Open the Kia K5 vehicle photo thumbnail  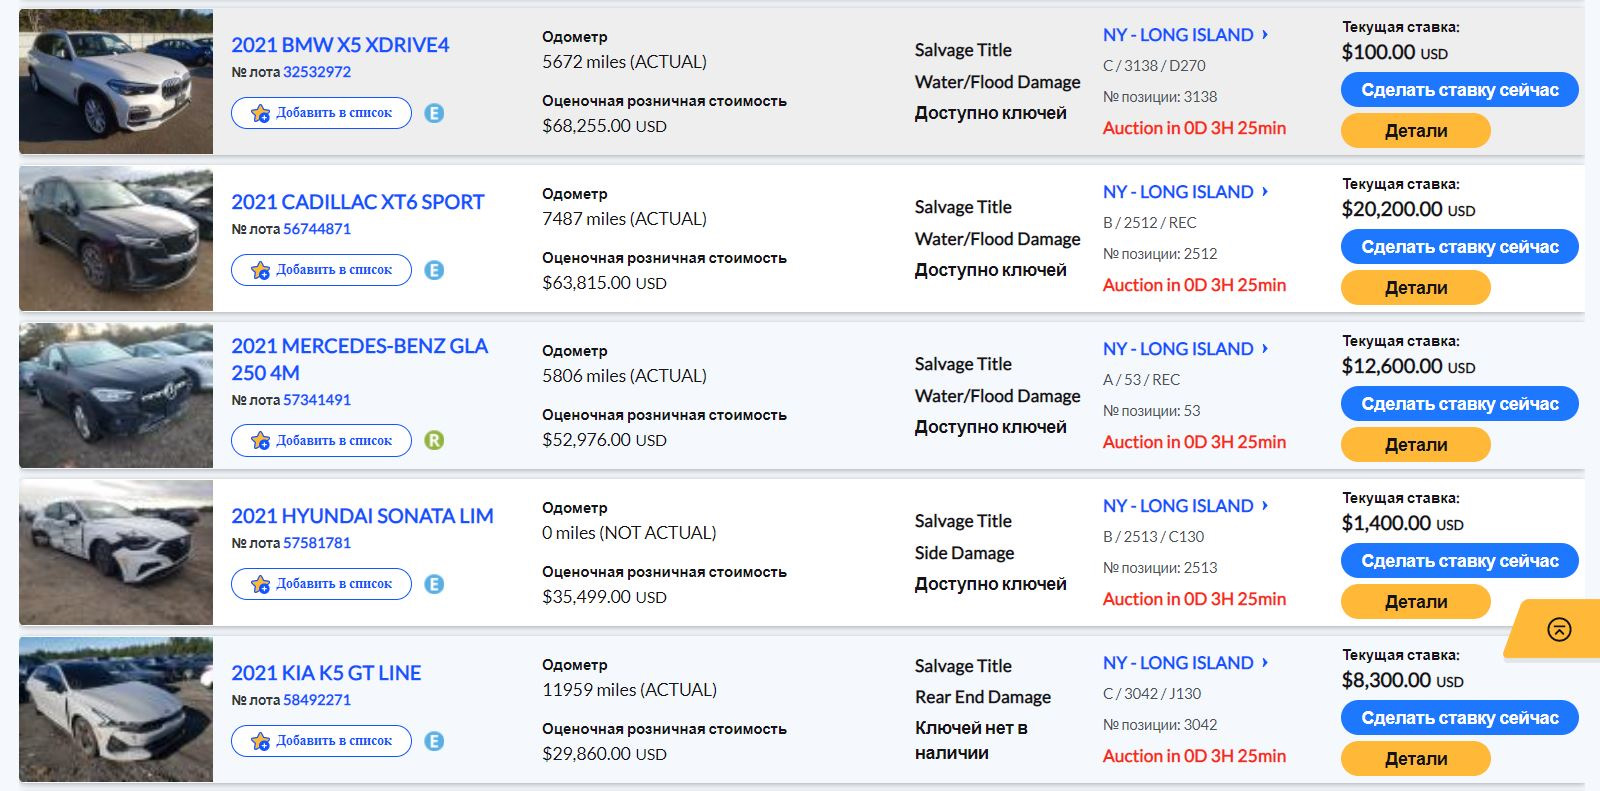point(116,709)
